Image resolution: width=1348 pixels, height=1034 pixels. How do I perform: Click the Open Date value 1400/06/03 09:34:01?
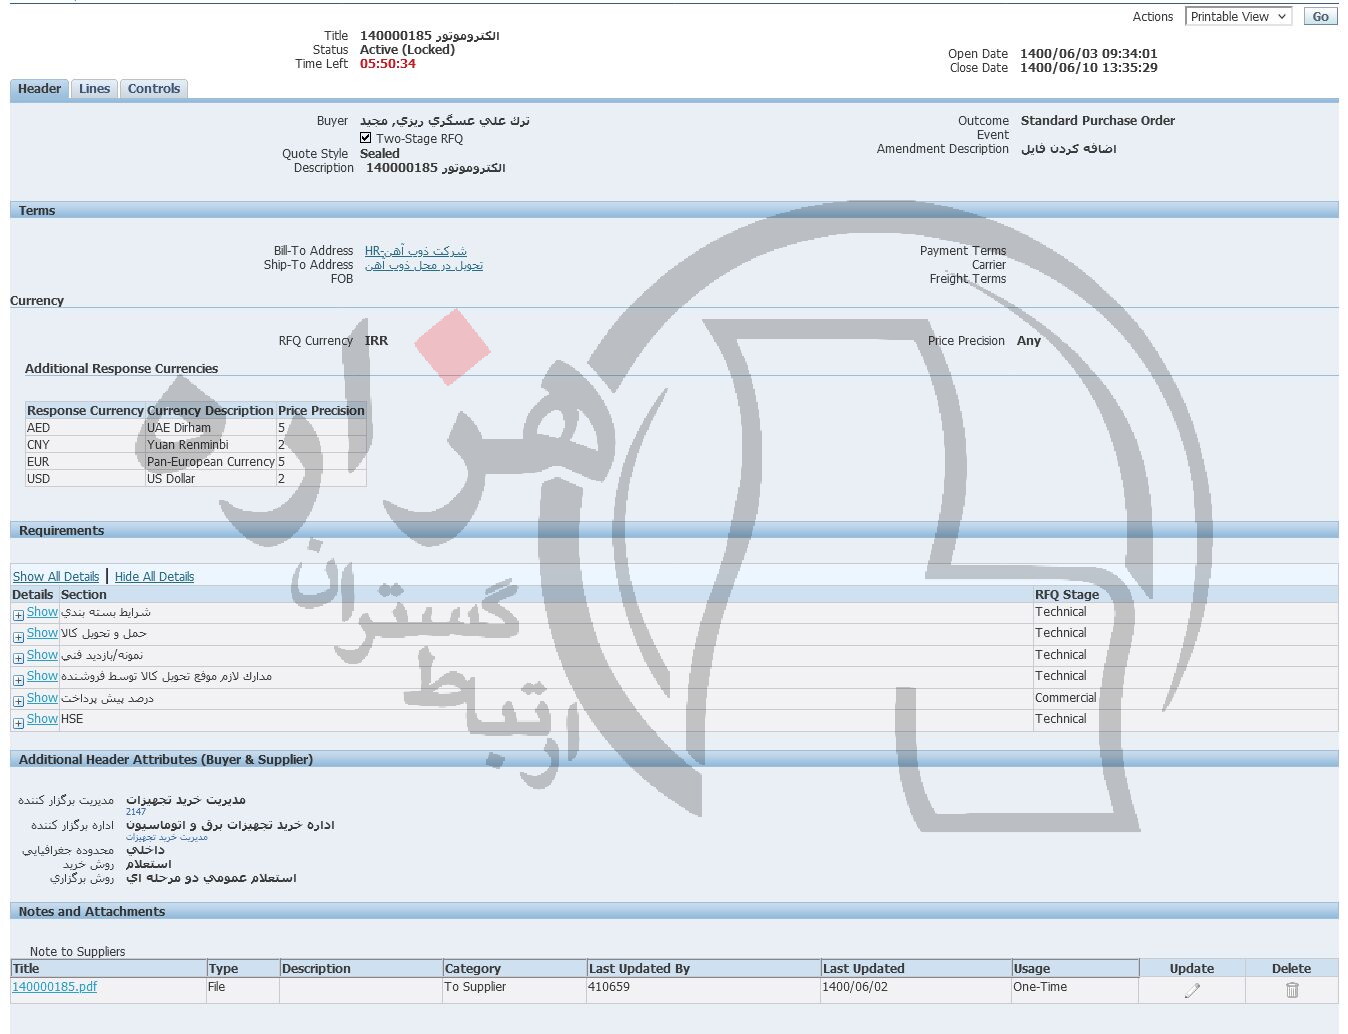click(x=1089, y=54)
